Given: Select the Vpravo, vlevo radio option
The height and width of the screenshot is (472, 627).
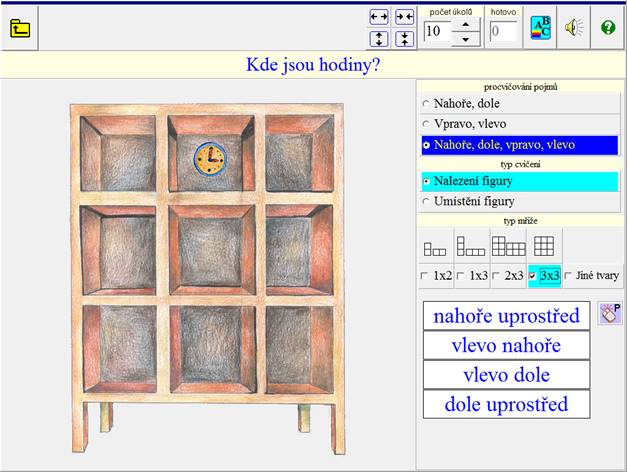Looking at the screenshot, I should 519,124.
